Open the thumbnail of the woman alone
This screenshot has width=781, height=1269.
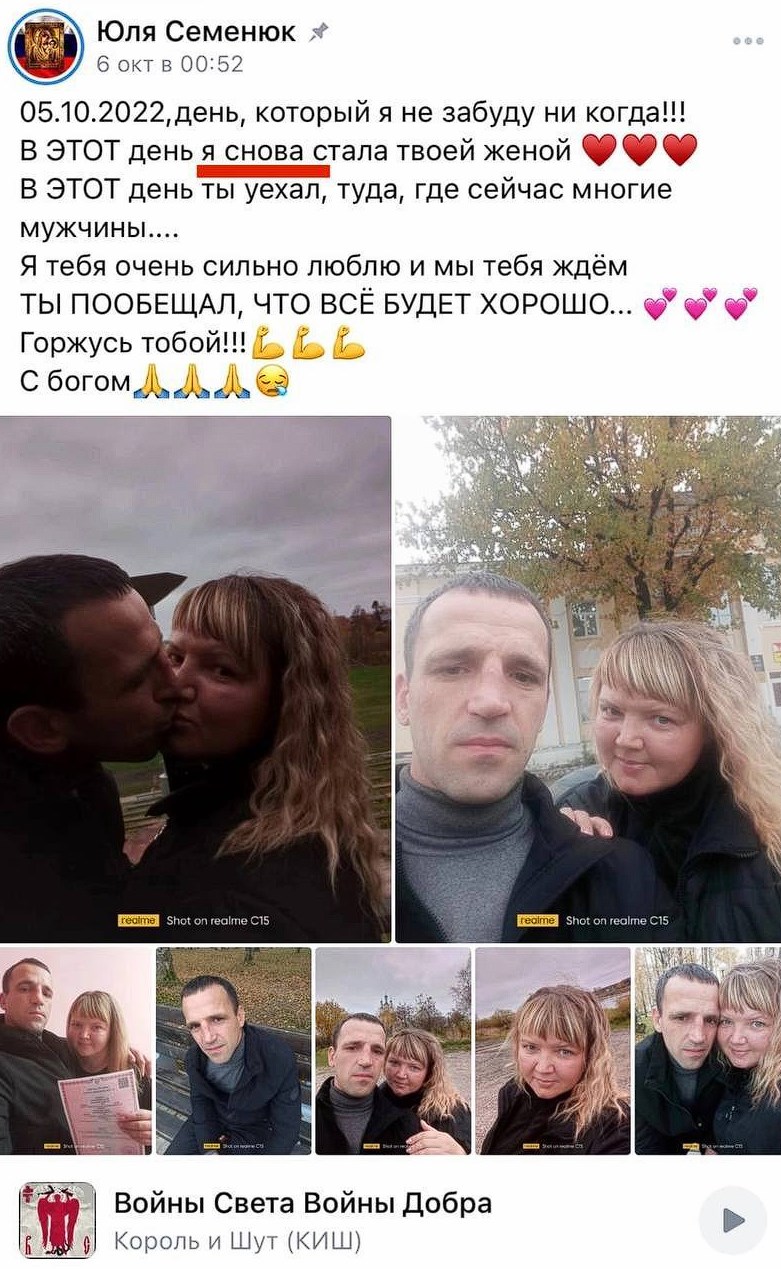pos(553,1051)
